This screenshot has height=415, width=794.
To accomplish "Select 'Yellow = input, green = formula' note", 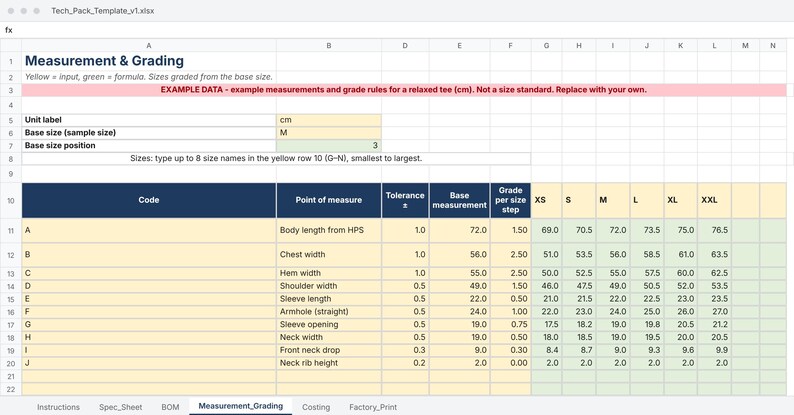I will (149, 77).
